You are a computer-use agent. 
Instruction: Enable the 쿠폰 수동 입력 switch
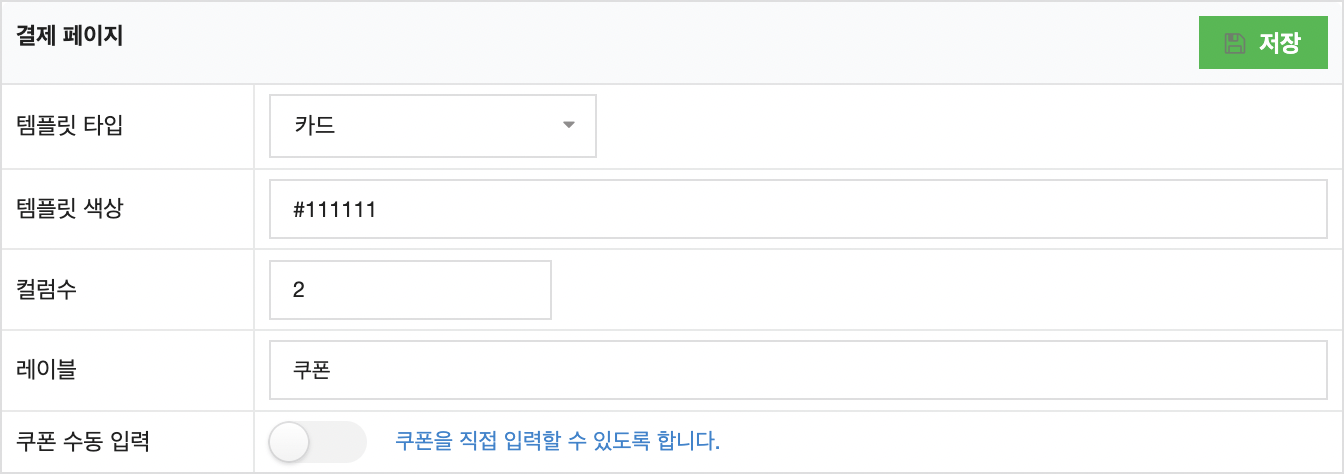(318, 442)
